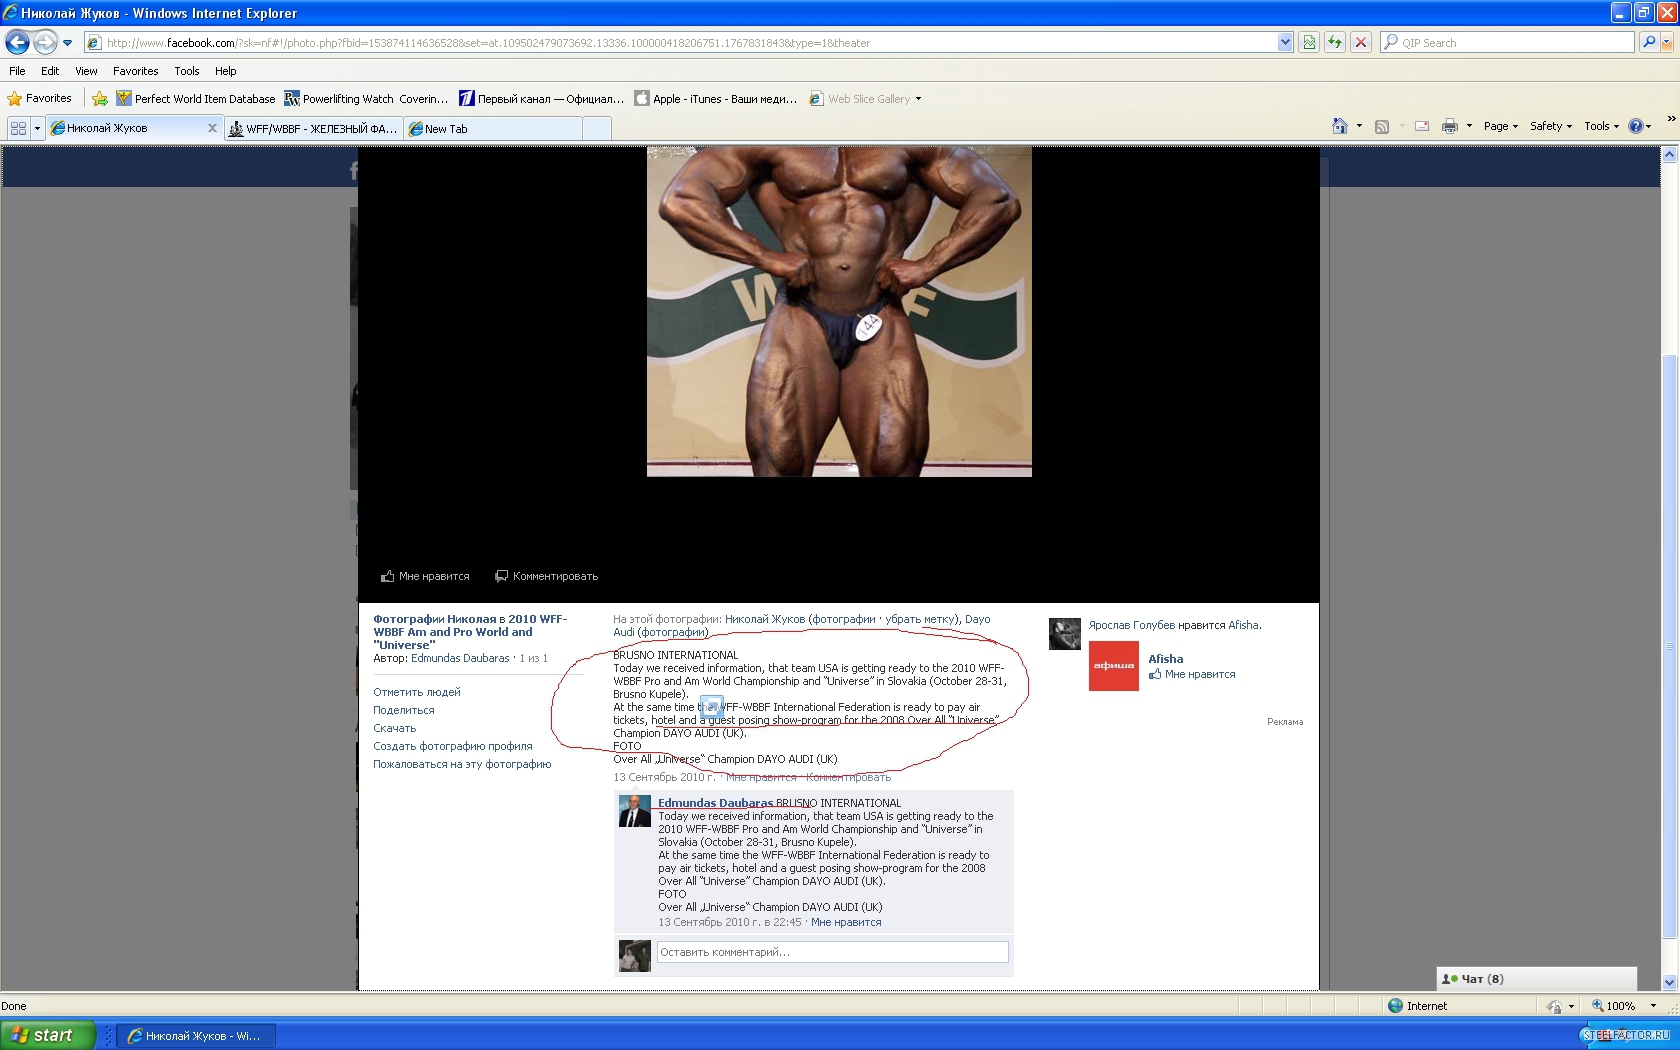This screenshot has height=1050, width=1680.
Task: Open the Quick Tabs grid icon
Action: click(18, 128)
